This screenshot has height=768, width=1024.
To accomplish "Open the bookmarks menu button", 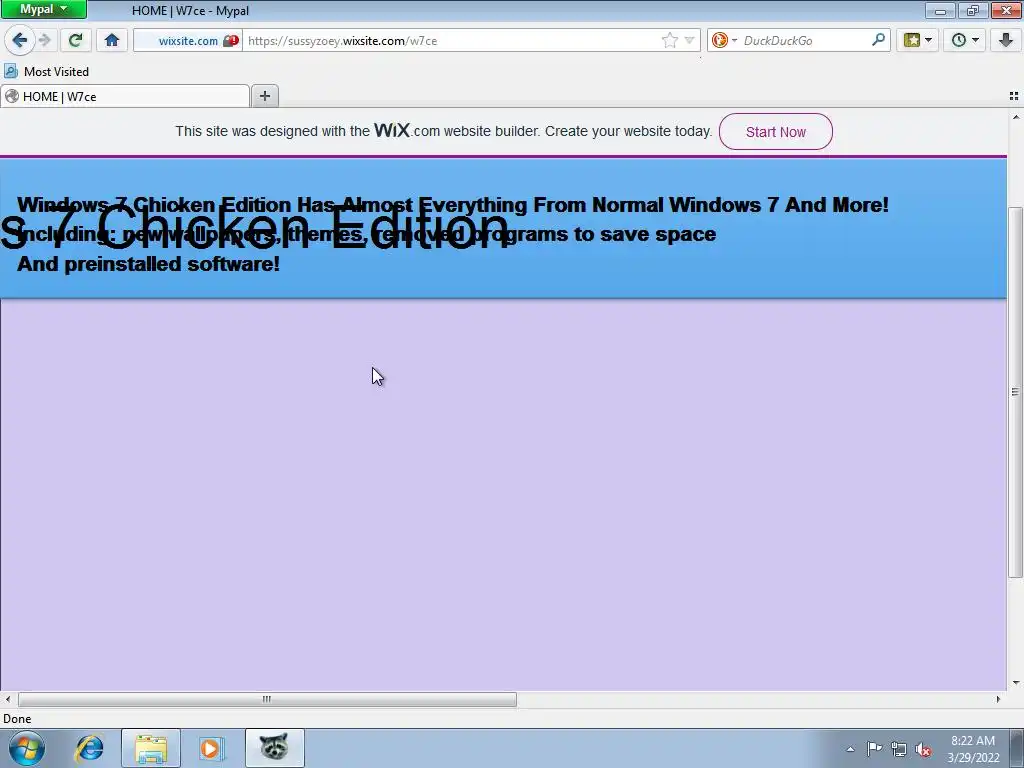I will coord(918,40).
